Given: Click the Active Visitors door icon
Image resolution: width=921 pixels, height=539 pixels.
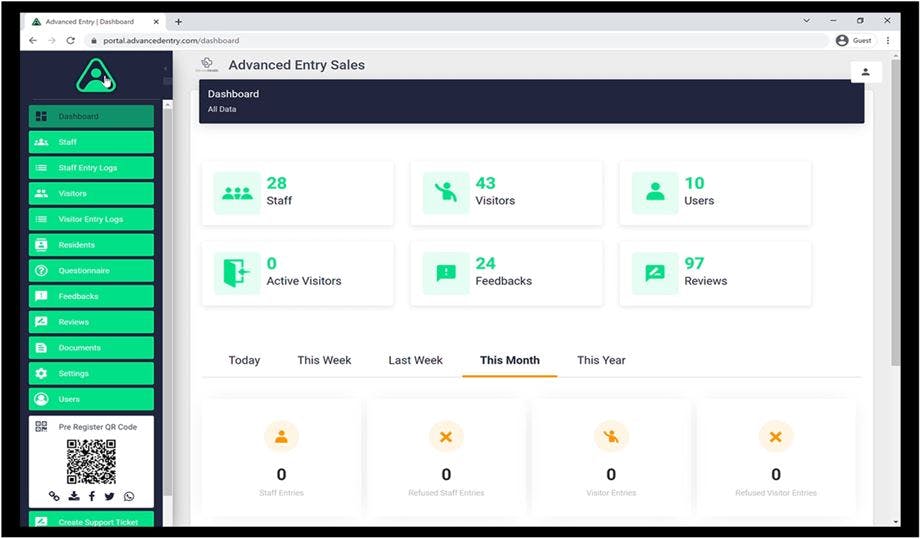Looking at the screenshot, I should (x=237, y=273).
